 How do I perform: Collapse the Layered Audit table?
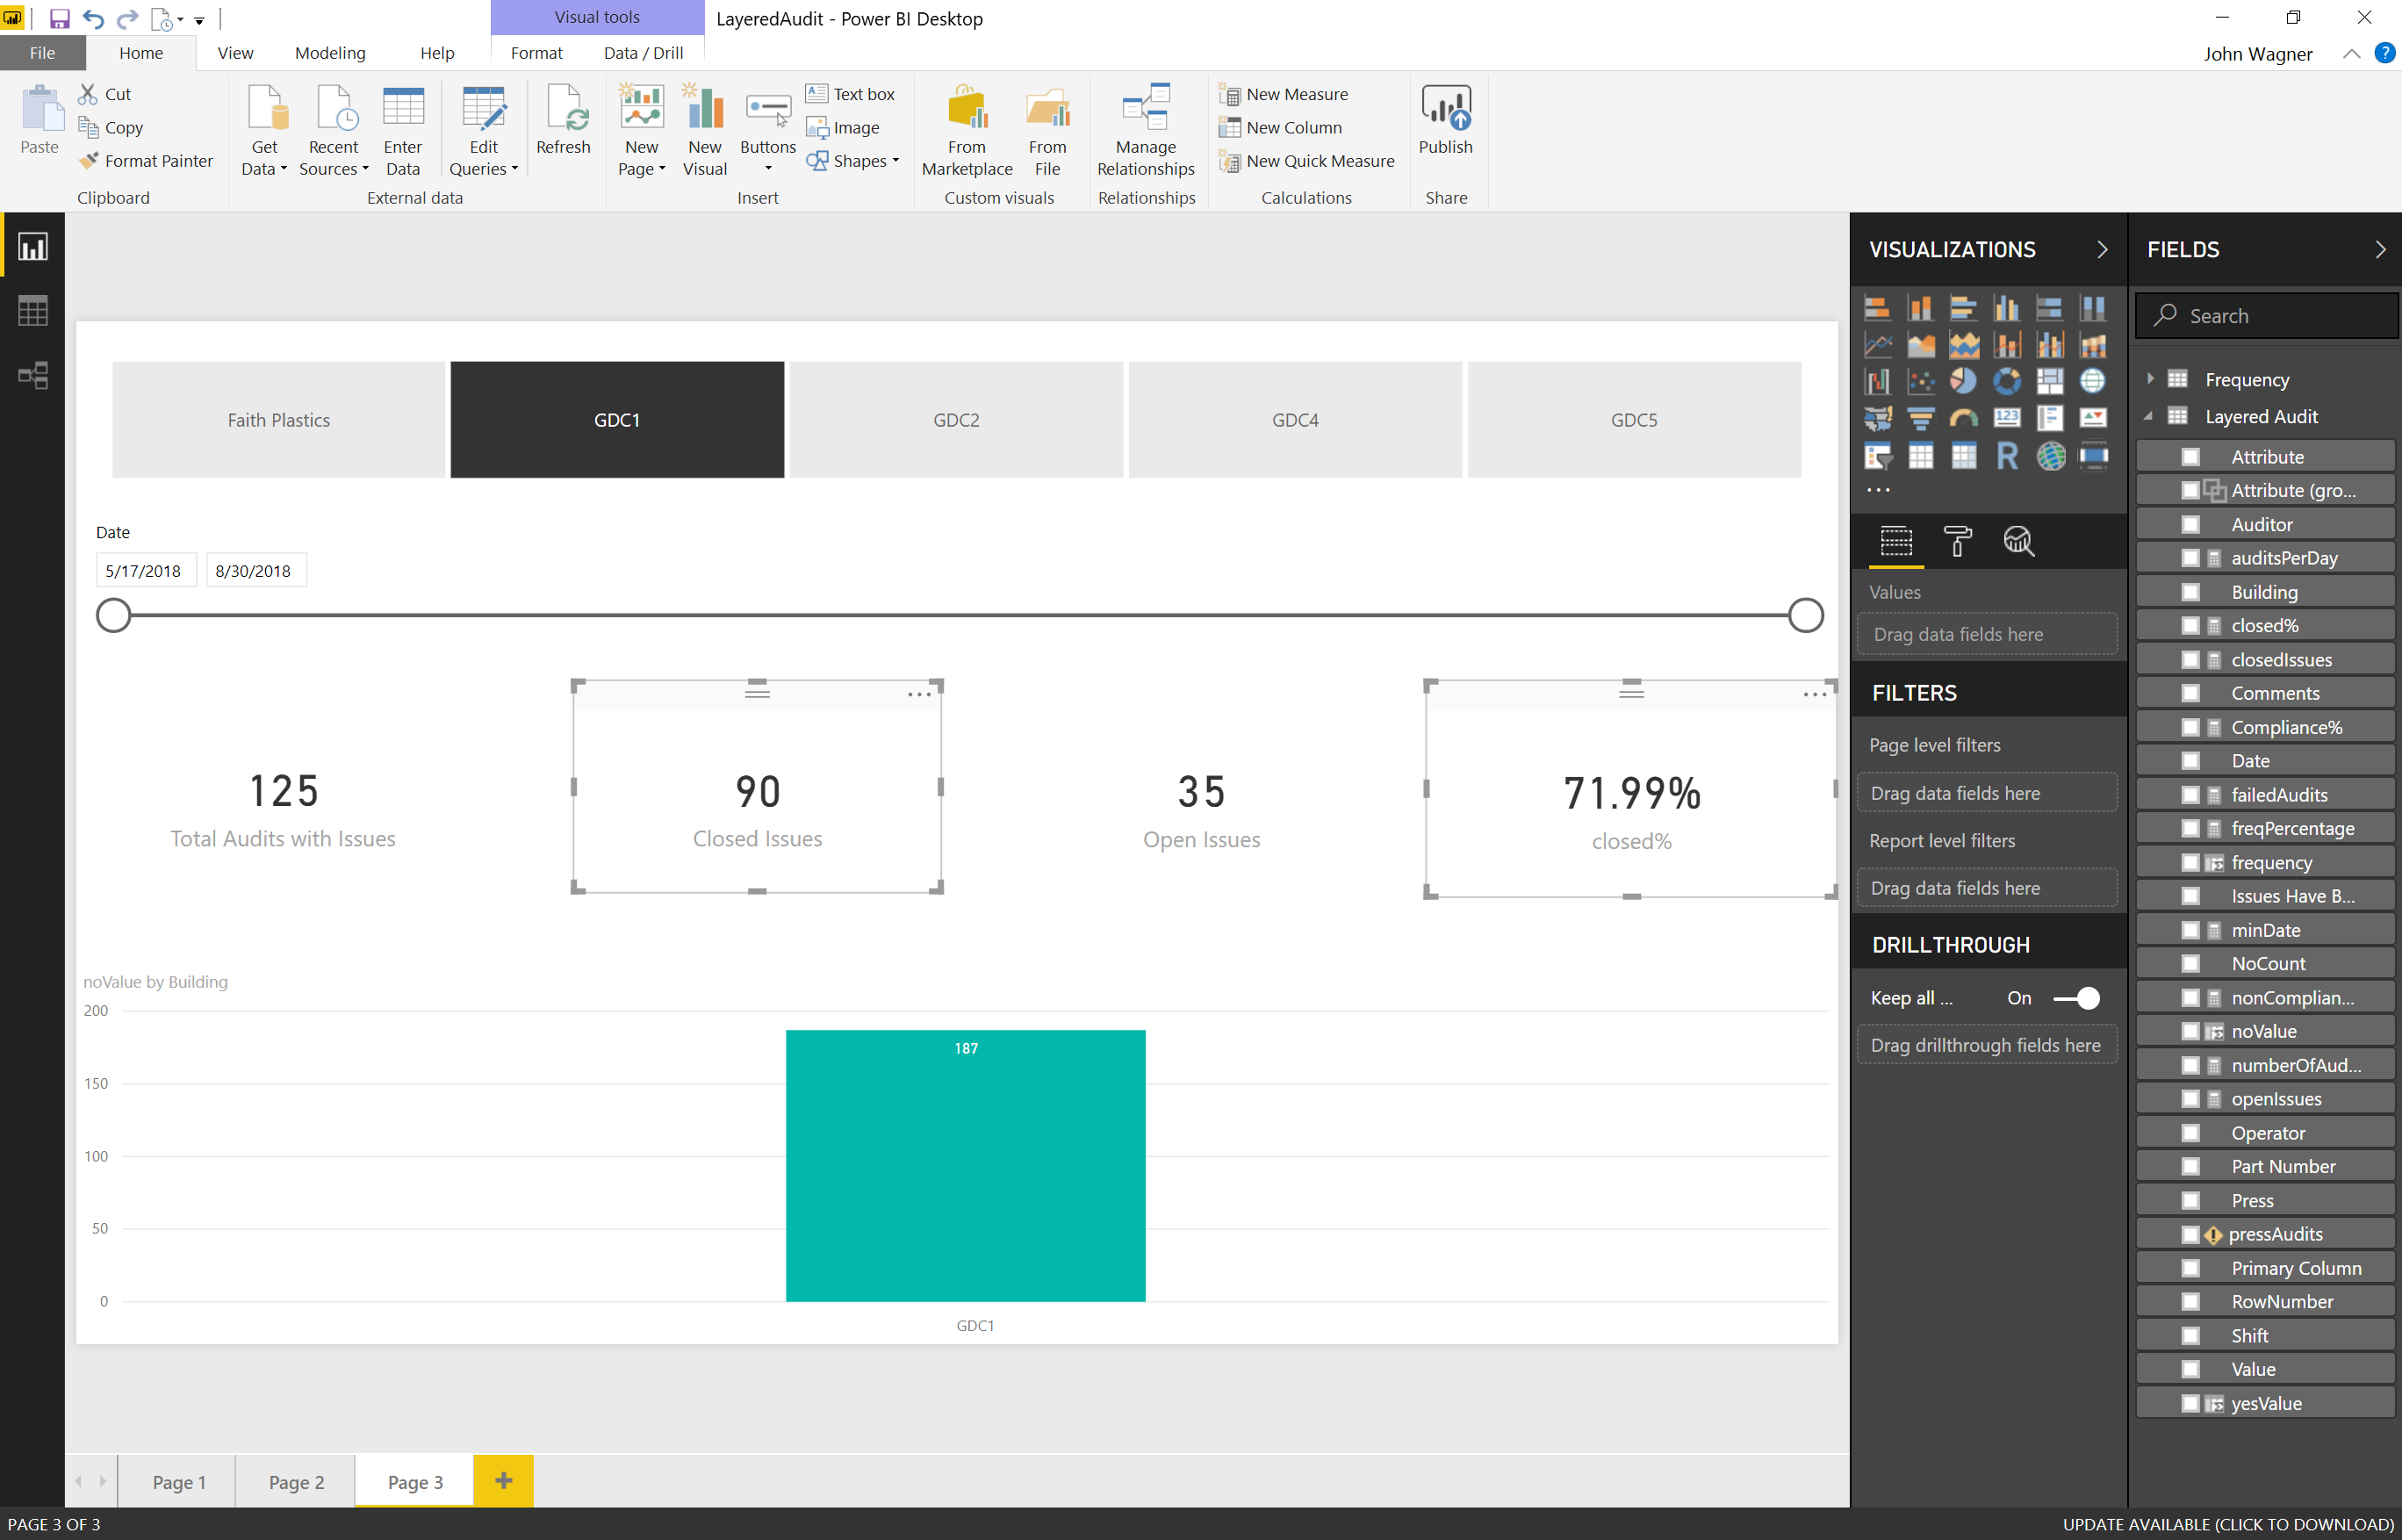point(2149,416)
